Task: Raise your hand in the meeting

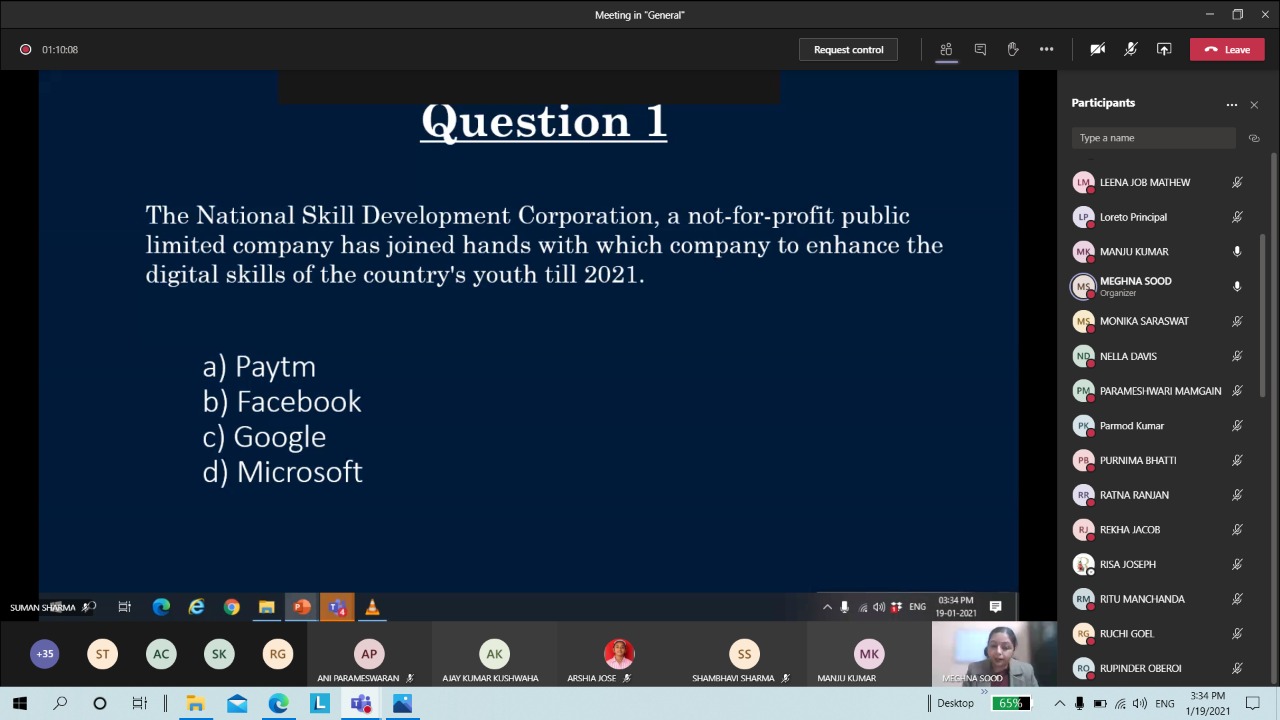Action: point(1013,49)
